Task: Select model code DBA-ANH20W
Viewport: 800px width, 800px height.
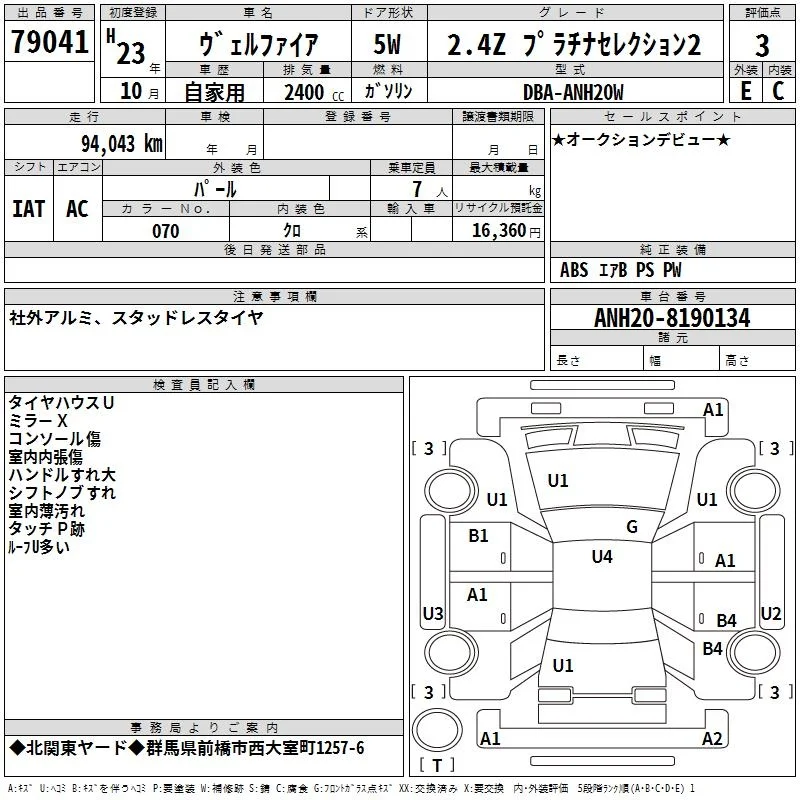Action: click(x=573, y=92)
